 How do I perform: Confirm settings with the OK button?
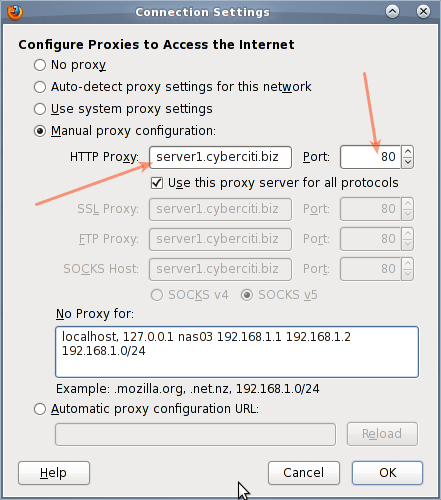point(387,473)
